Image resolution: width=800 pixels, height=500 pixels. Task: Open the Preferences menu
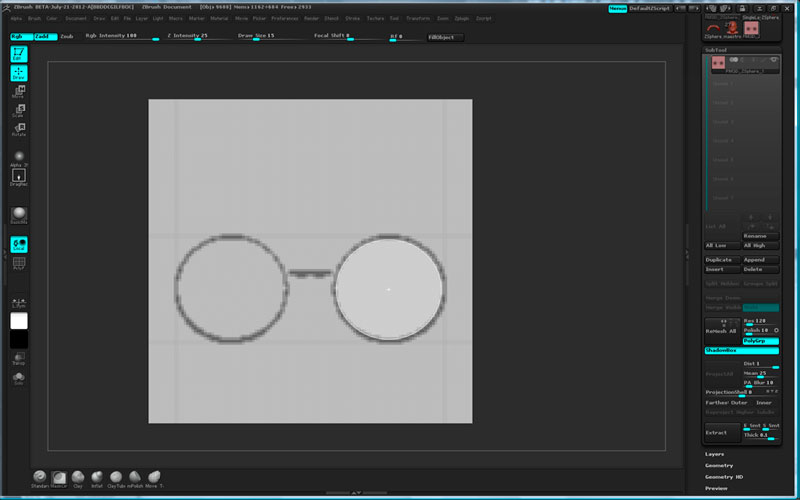click(285, 18)
